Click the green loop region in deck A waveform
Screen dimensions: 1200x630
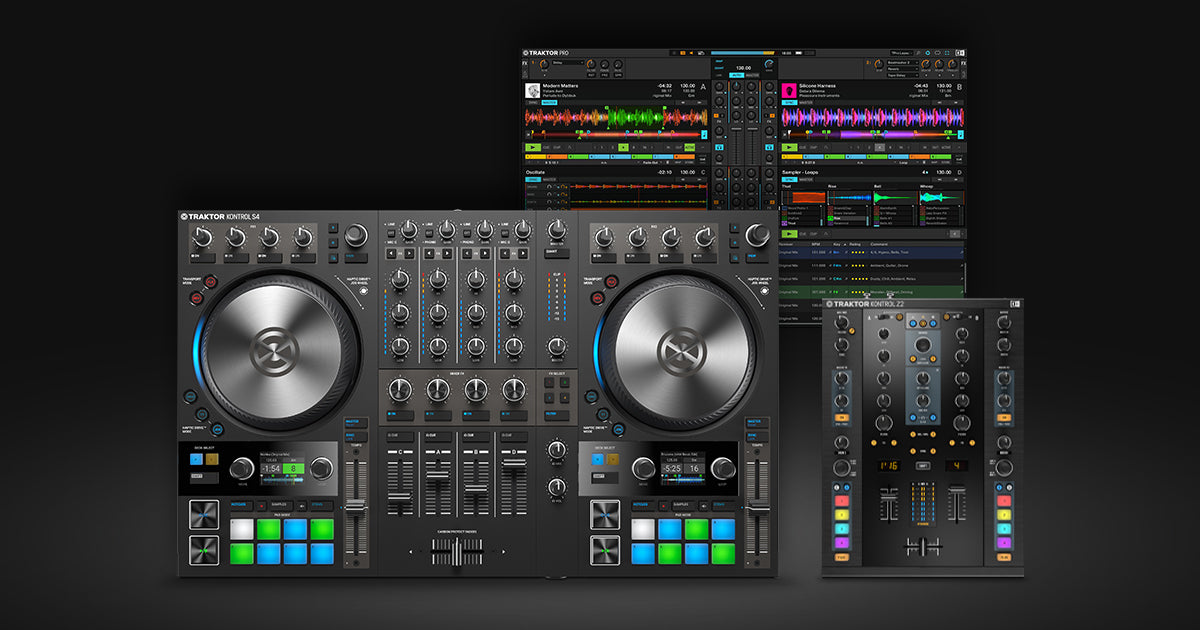(x=636, y=117)
